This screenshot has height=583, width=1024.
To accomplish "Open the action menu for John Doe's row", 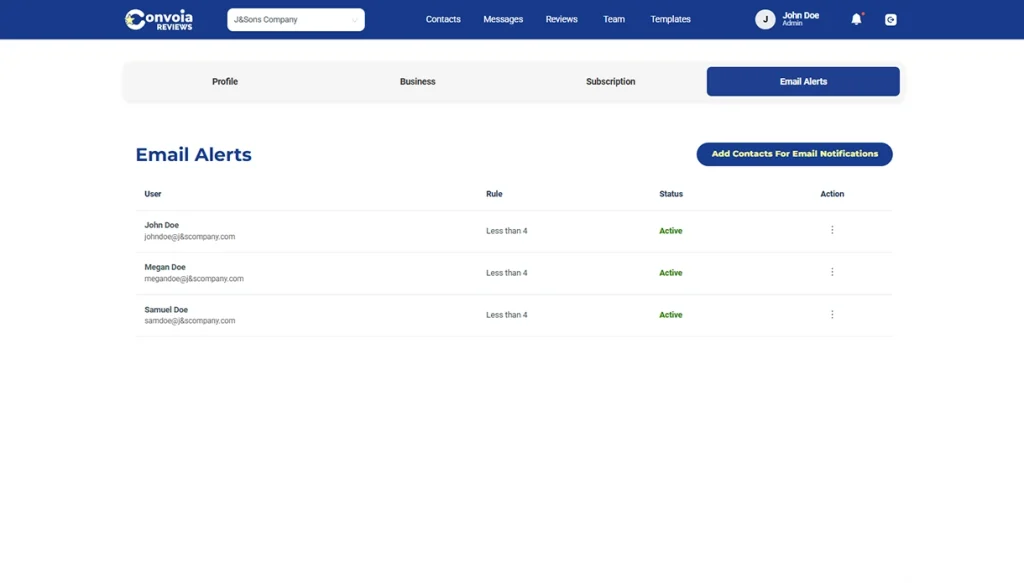I will (x=832, y=230).
